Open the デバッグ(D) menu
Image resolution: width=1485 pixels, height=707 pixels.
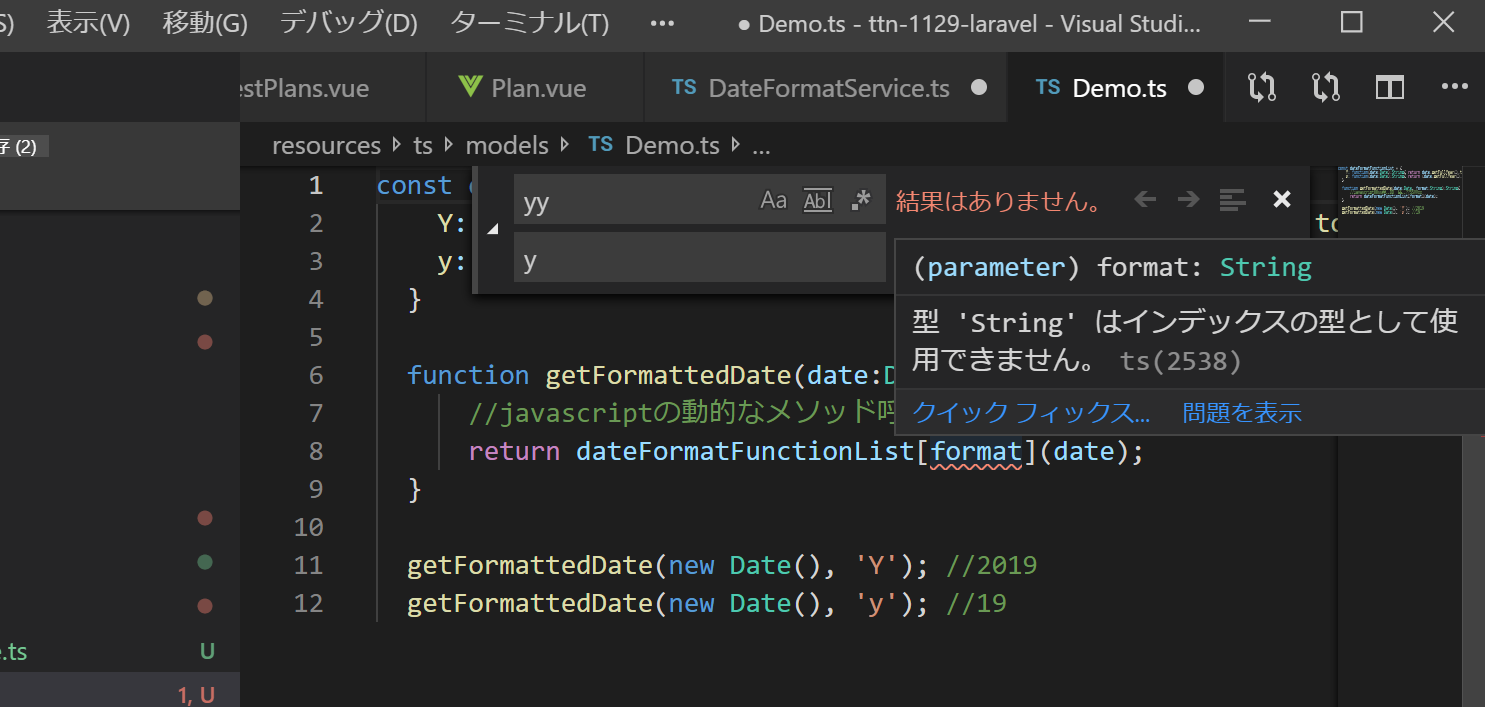pyautogui.click(x=348, y=24)
